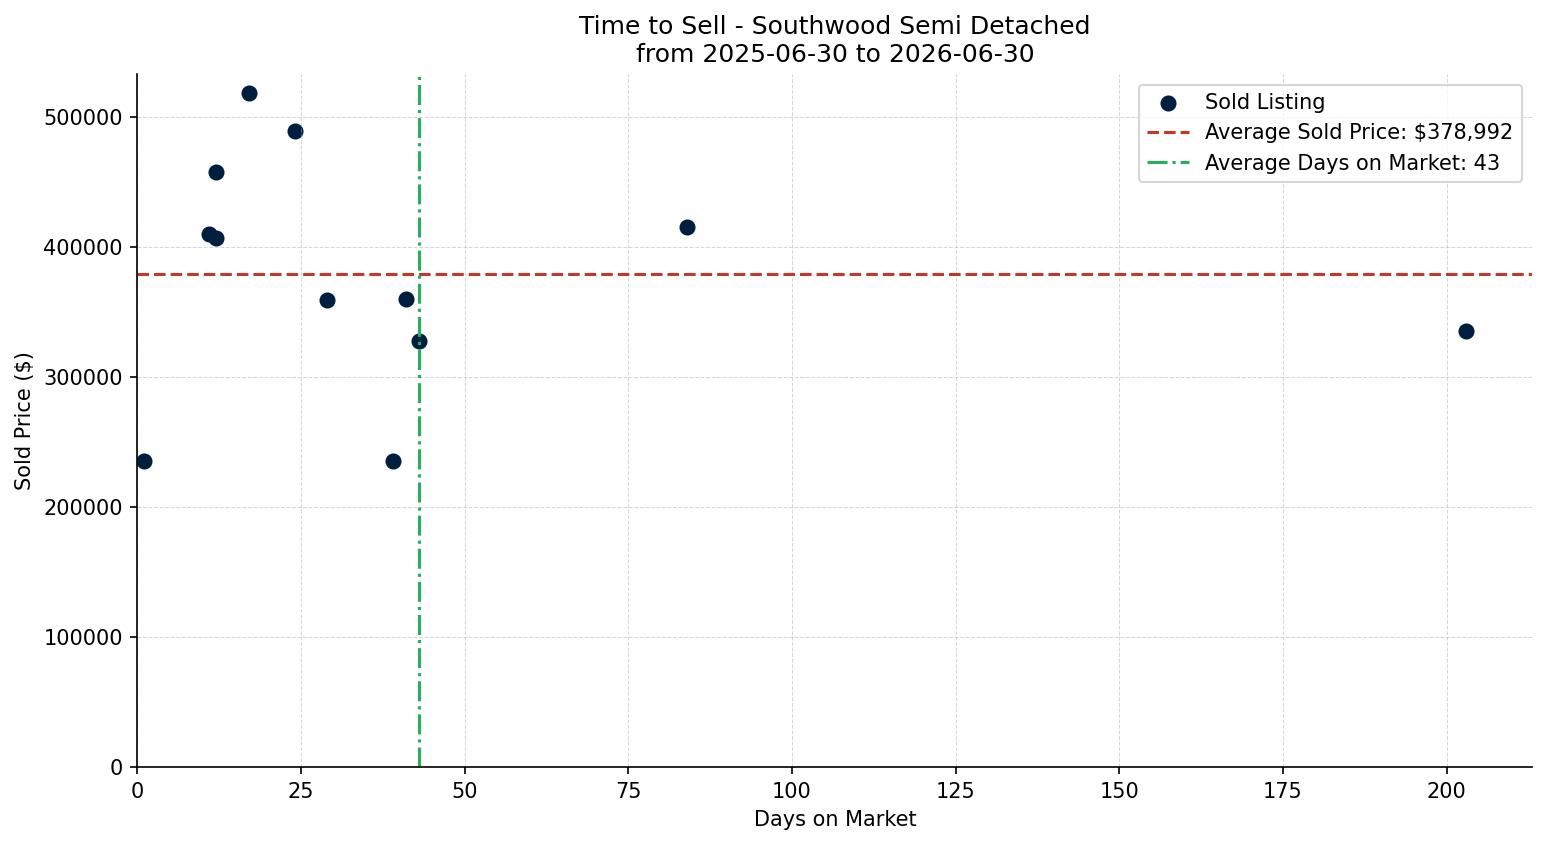
Task: Click the listing dot on the green average line
Action: [419, 341]
